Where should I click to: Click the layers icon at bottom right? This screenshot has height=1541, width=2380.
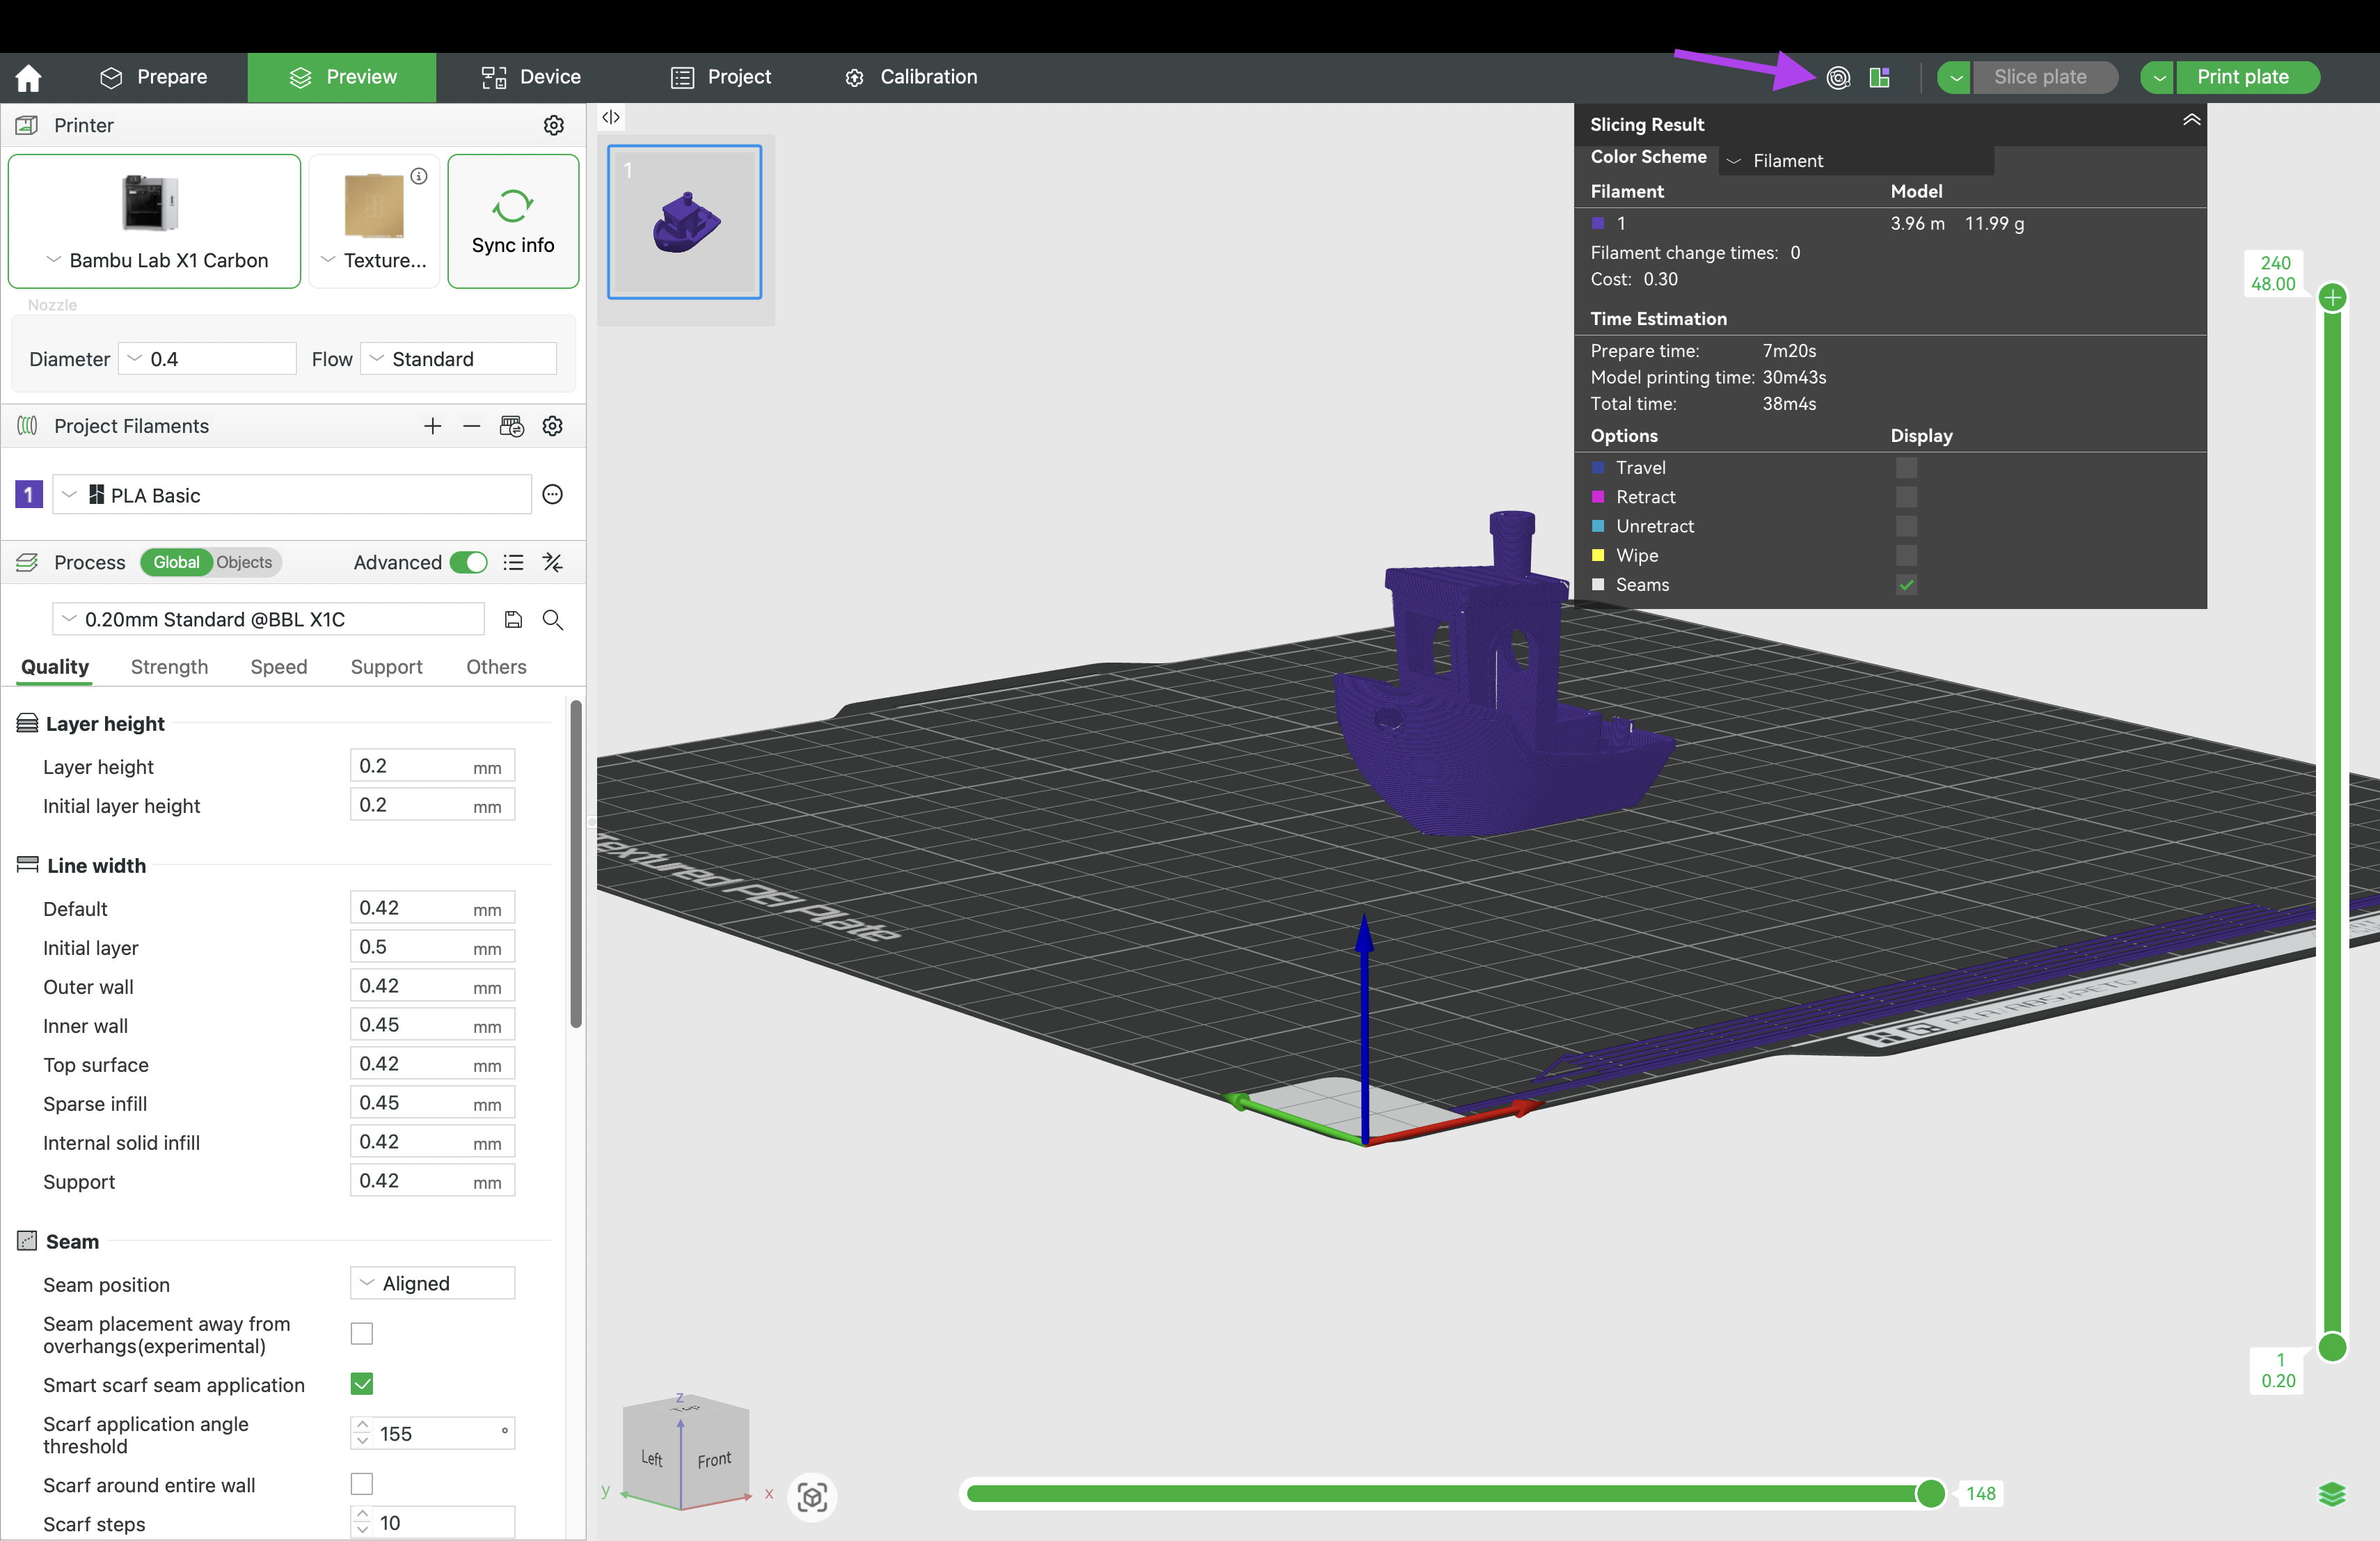(2331, 1494)
